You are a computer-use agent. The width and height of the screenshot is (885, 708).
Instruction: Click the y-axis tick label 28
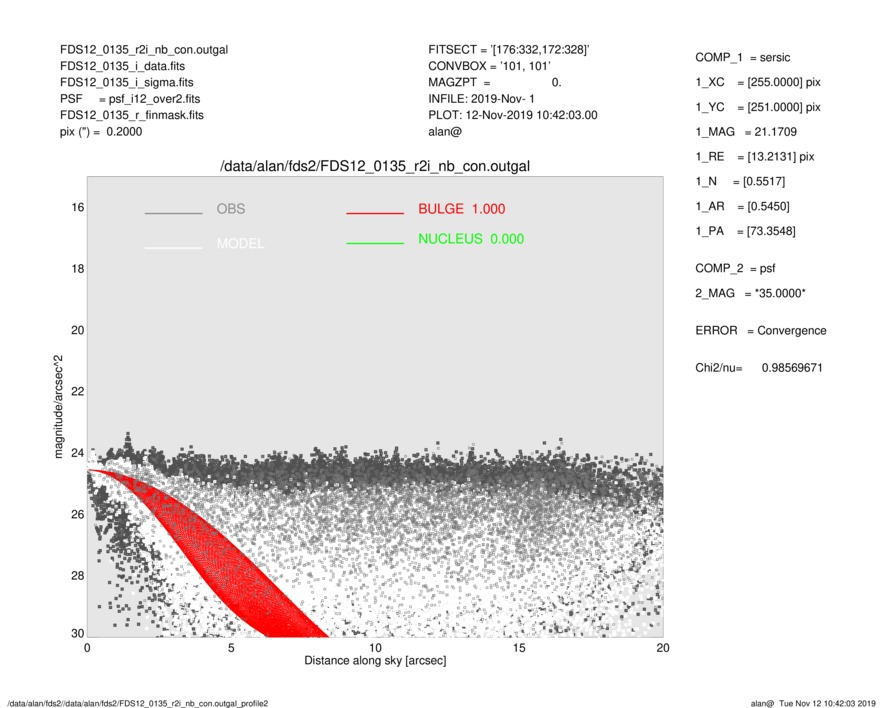(x=78, y=575)
